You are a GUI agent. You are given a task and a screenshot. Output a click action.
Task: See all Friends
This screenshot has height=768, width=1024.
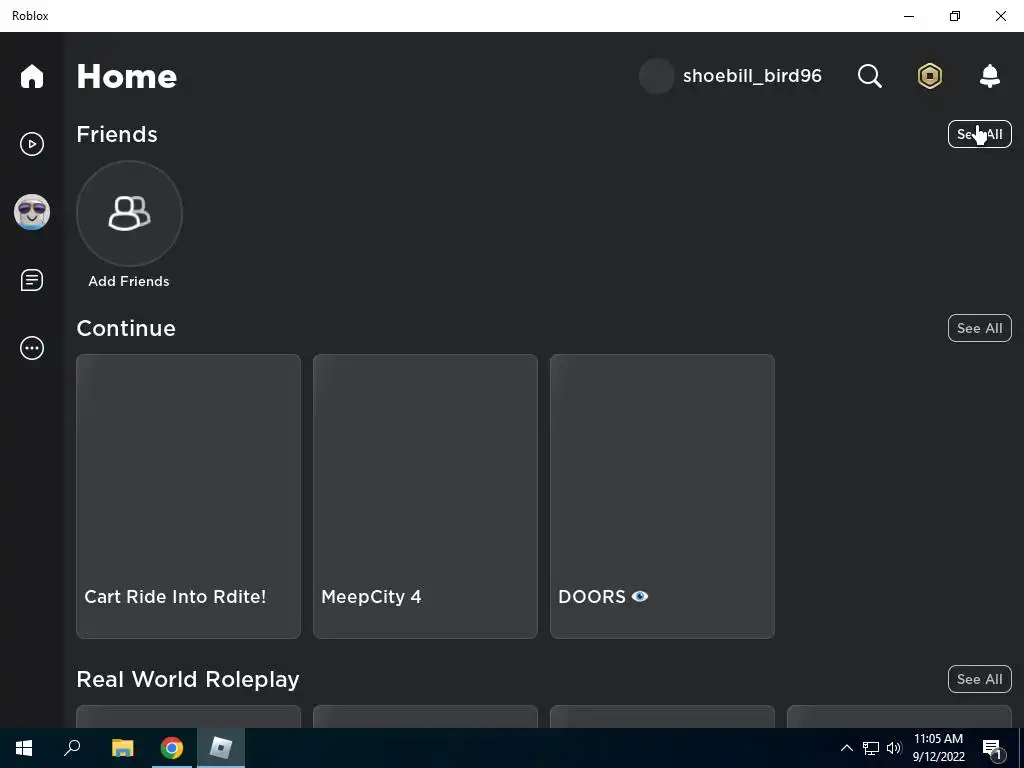click(x=980, y=134)
